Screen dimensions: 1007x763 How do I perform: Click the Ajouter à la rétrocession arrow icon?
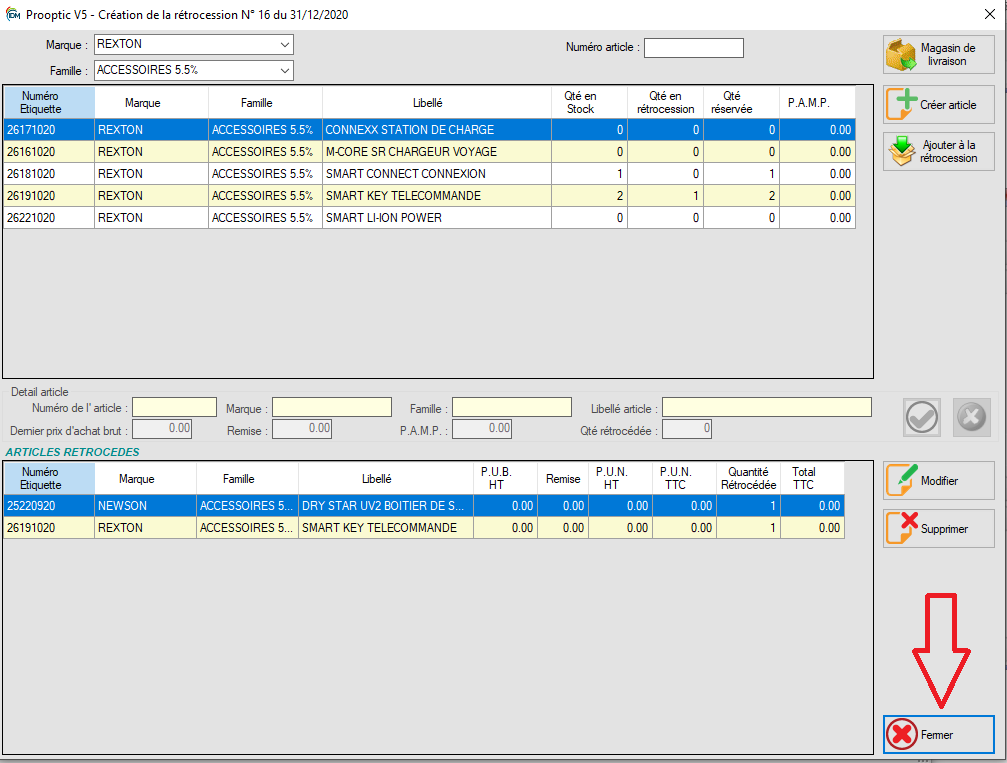[902, 151]
